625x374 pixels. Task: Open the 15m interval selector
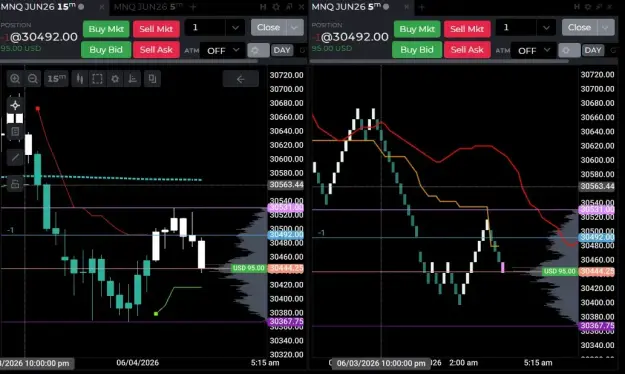(56, 79)
